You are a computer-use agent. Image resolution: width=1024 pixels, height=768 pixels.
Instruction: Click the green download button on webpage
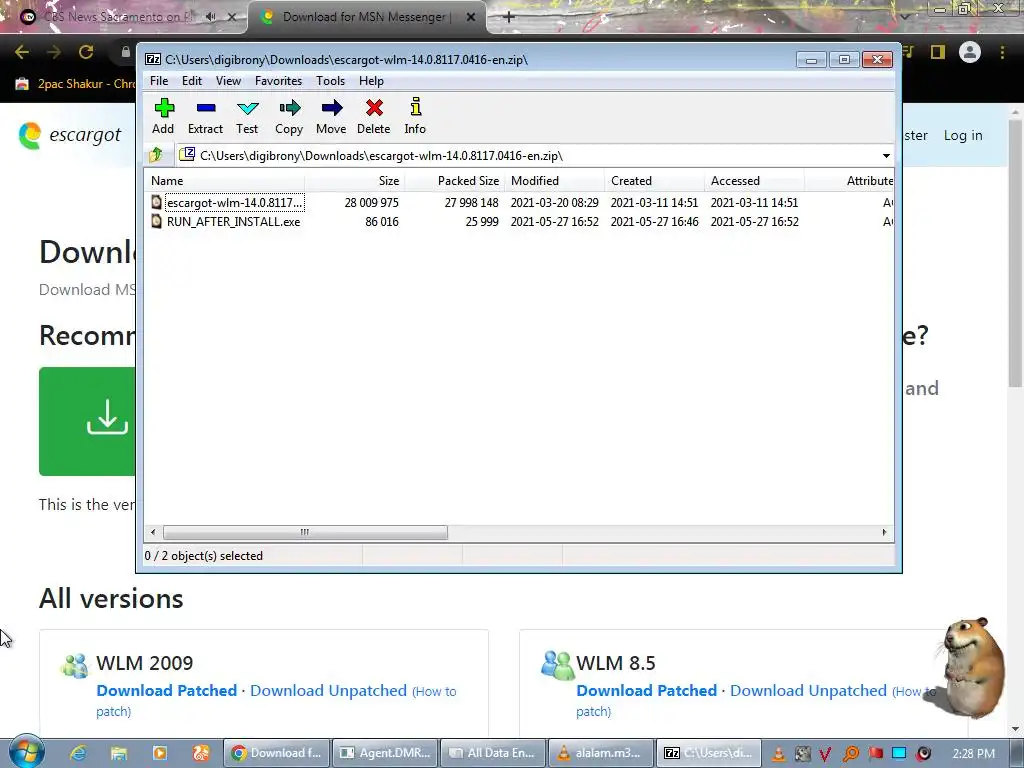tap(87, 421)
